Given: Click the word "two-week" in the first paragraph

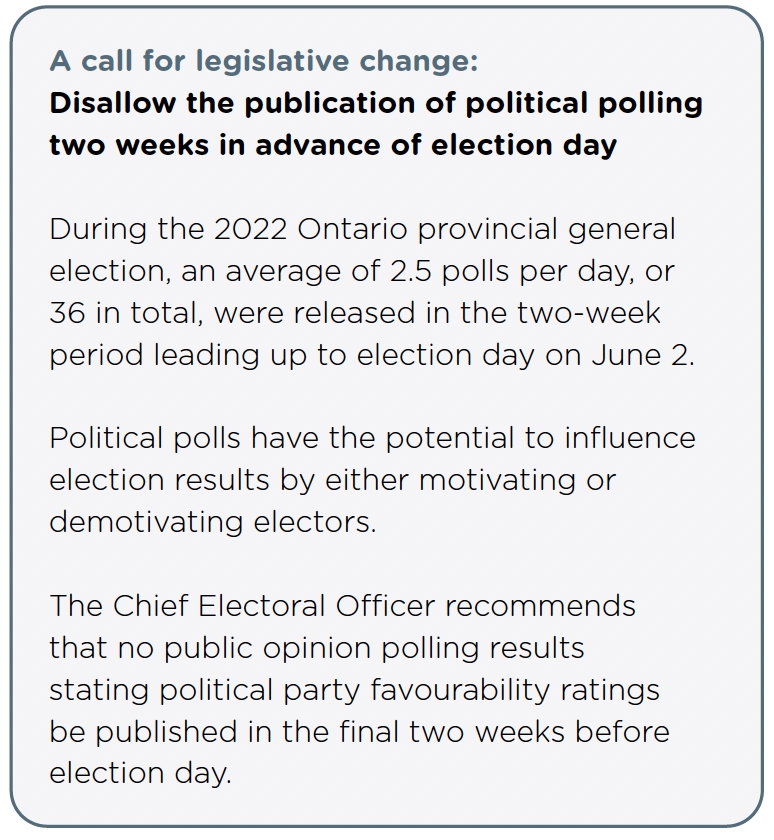Looking at the screenshot, I should (x=589, y=313).
